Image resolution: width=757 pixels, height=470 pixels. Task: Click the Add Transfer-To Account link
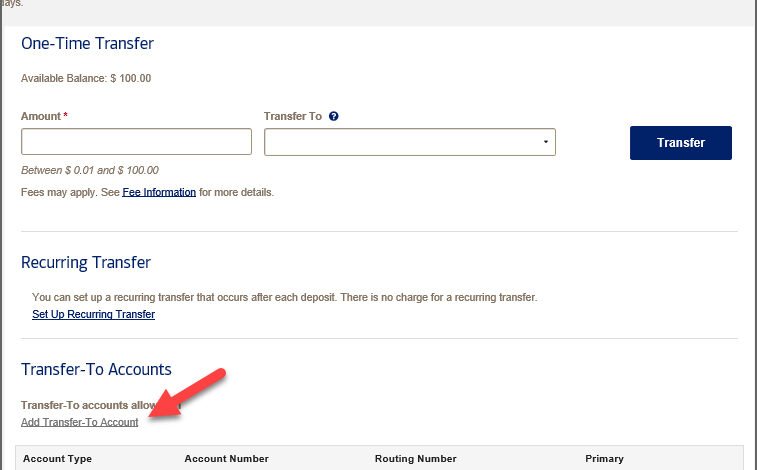coord(80,422)
